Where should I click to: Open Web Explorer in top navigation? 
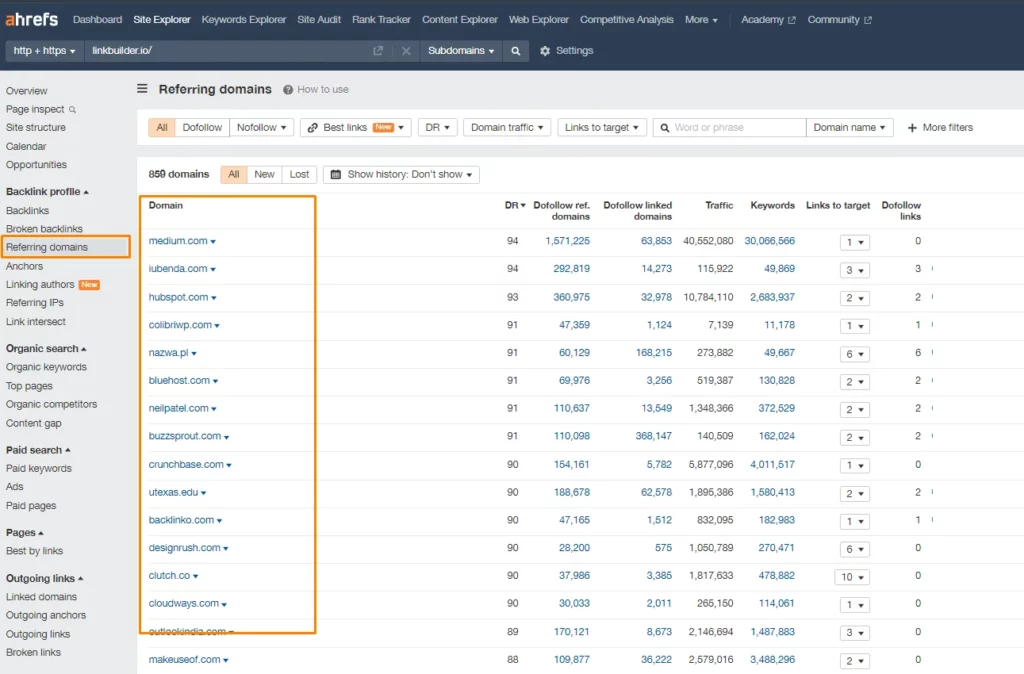539,20
